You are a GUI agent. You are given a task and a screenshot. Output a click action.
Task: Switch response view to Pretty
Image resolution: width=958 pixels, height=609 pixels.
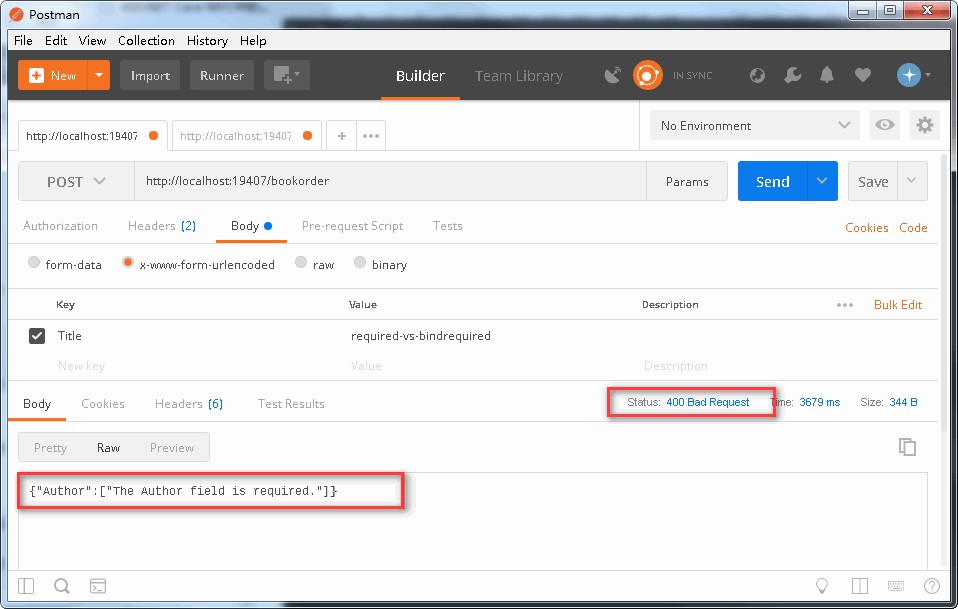click(x=50, y=448)
